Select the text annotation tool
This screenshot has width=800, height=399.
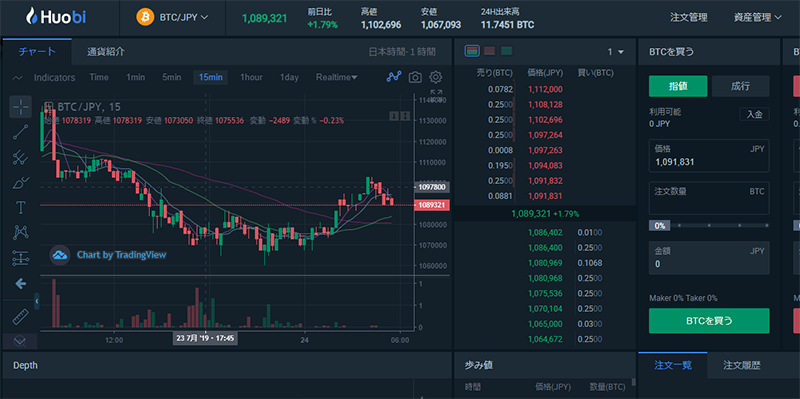point(20,207)
